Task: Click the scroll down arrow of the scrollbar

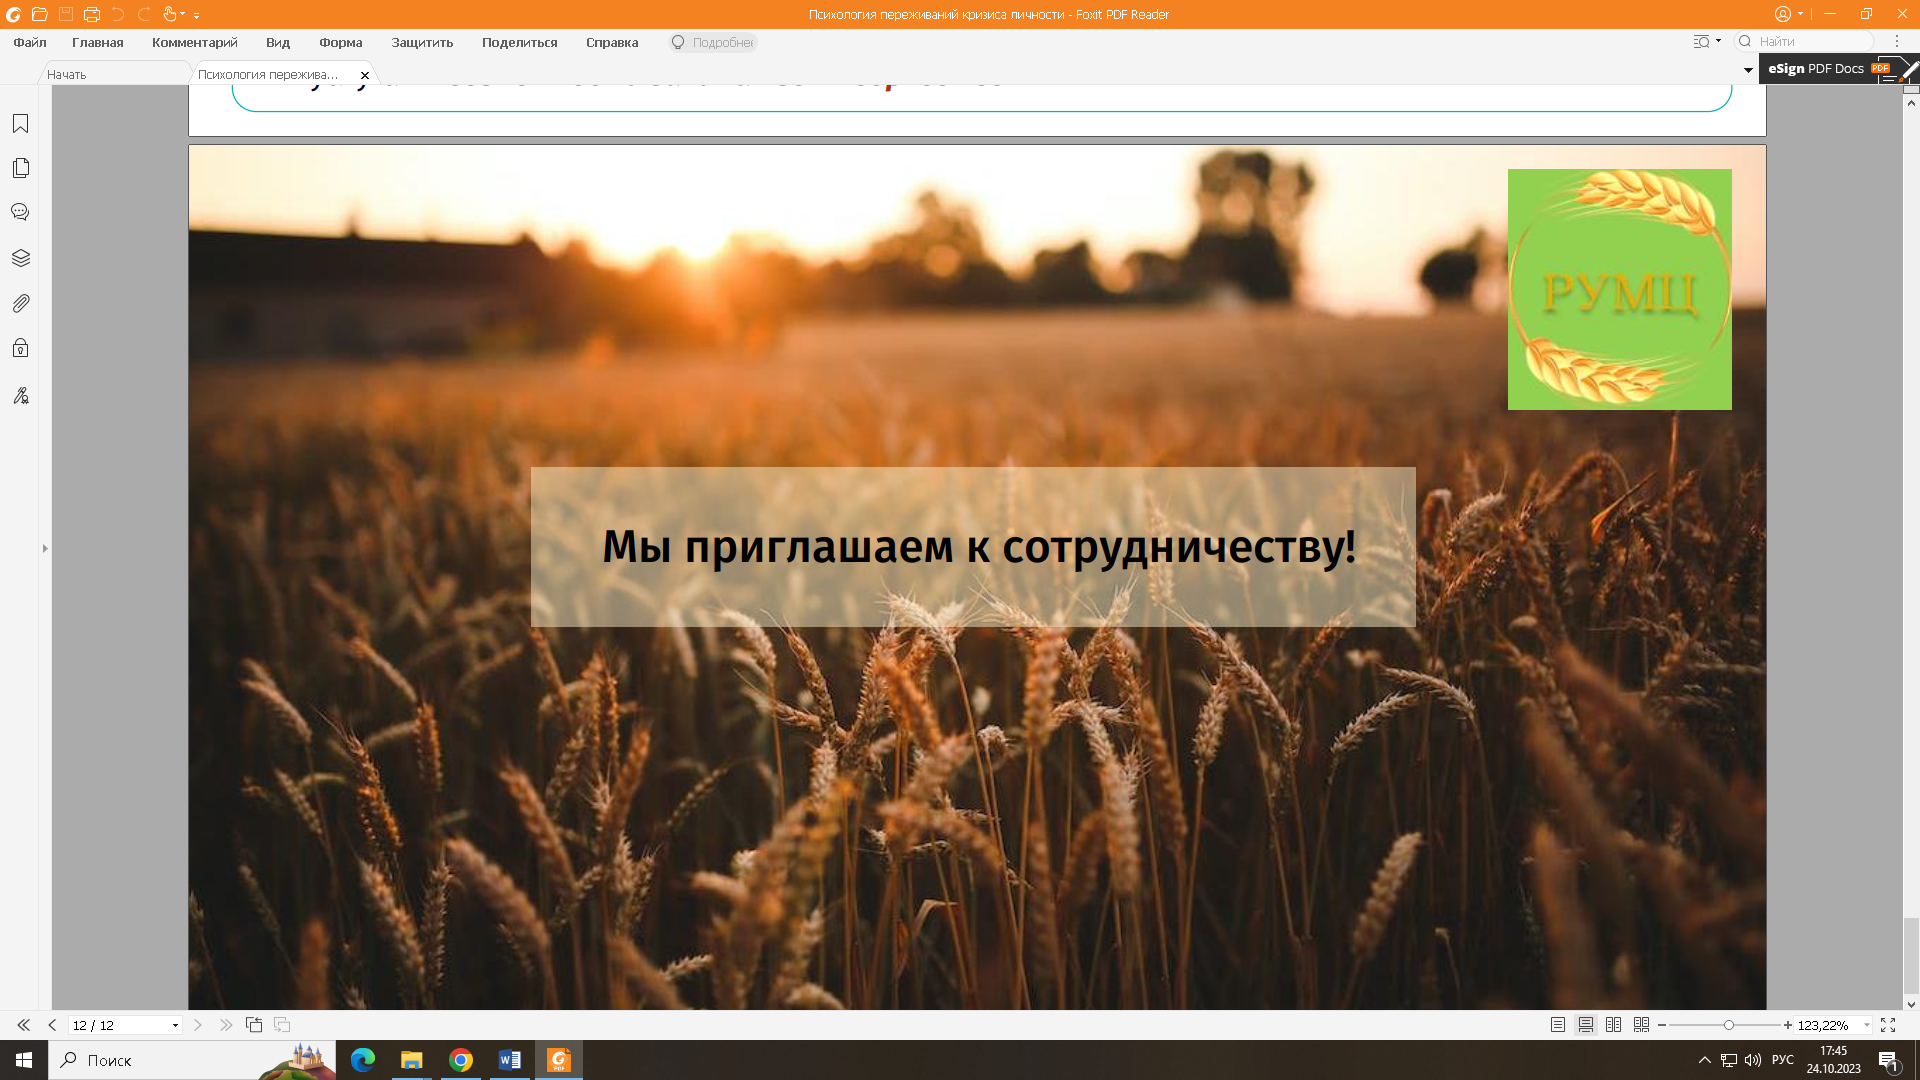Action: point(1911,1004)
